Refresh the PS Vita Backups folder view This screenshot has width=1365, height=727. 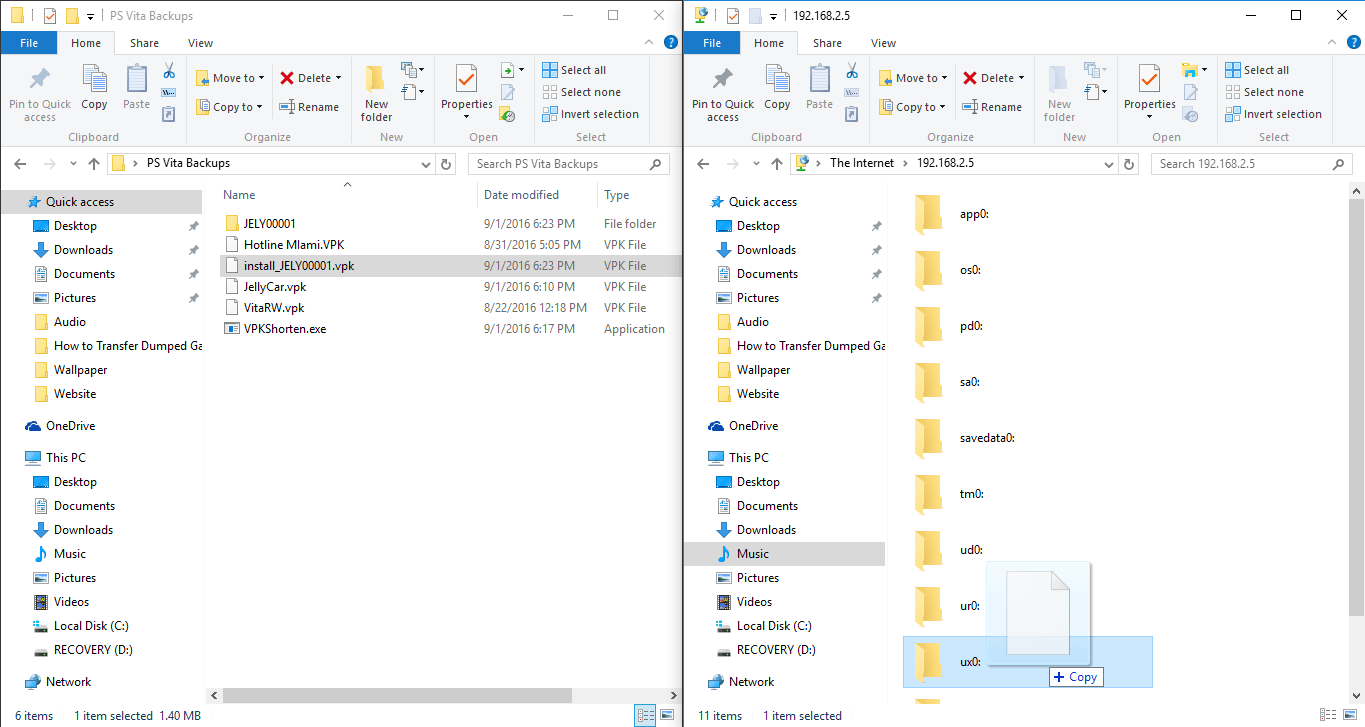(446, 164)
